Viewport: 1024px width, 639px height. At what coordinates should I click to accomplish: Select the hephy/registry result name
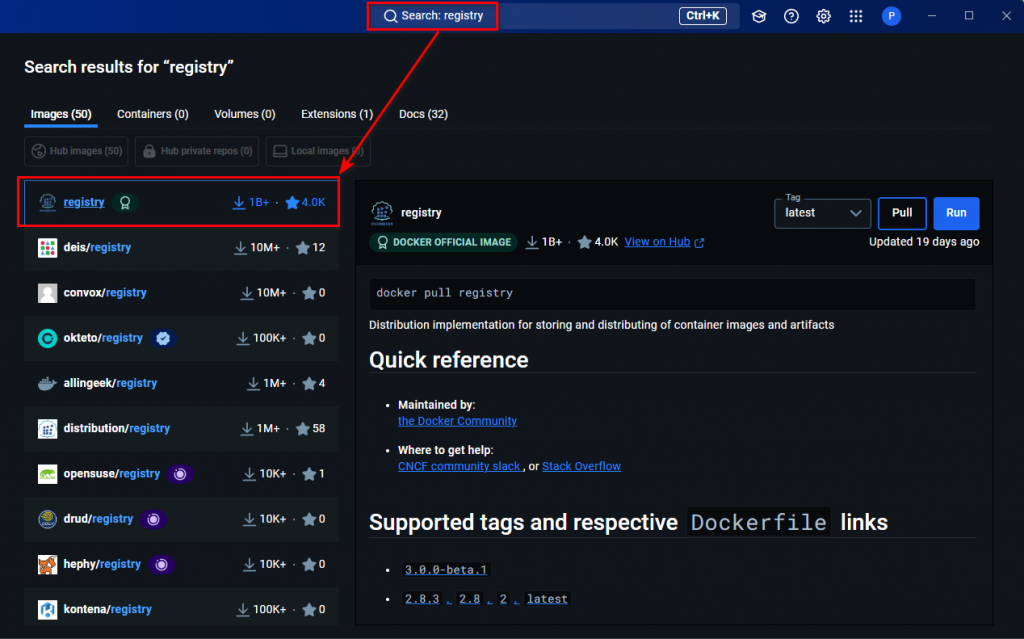pos(102,564)
